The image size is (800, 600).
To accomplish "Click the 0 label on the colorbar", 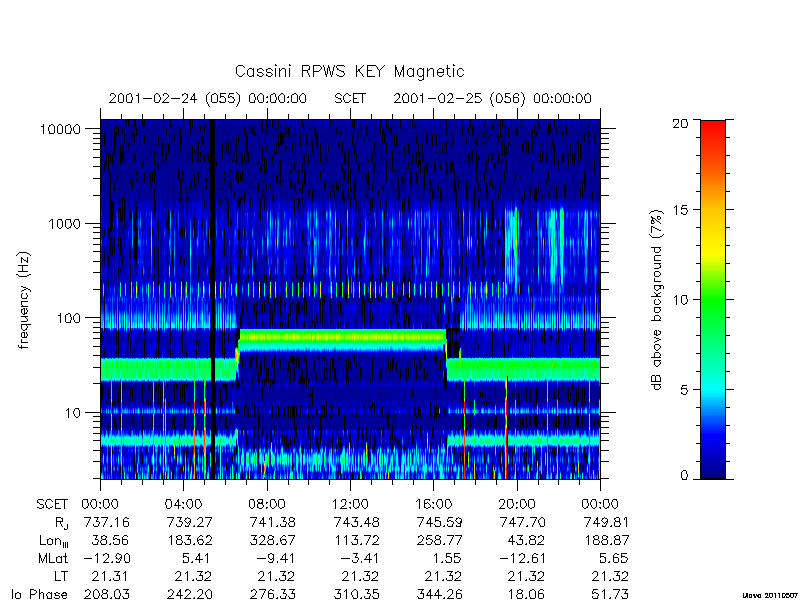I will (684, 476).
